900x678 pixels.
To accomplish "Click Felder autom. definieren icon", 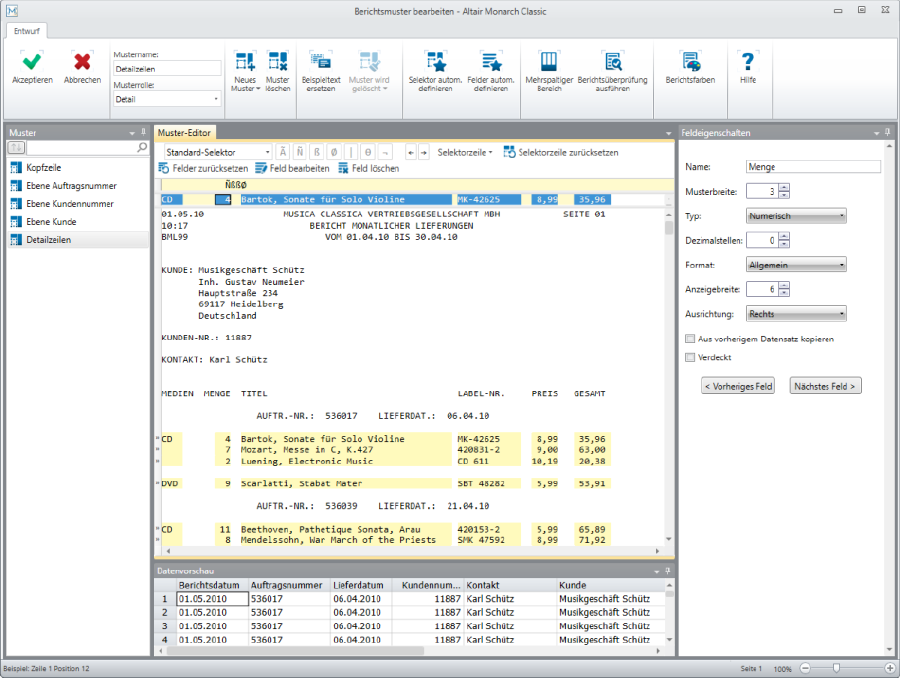I will tap(491, 61).
